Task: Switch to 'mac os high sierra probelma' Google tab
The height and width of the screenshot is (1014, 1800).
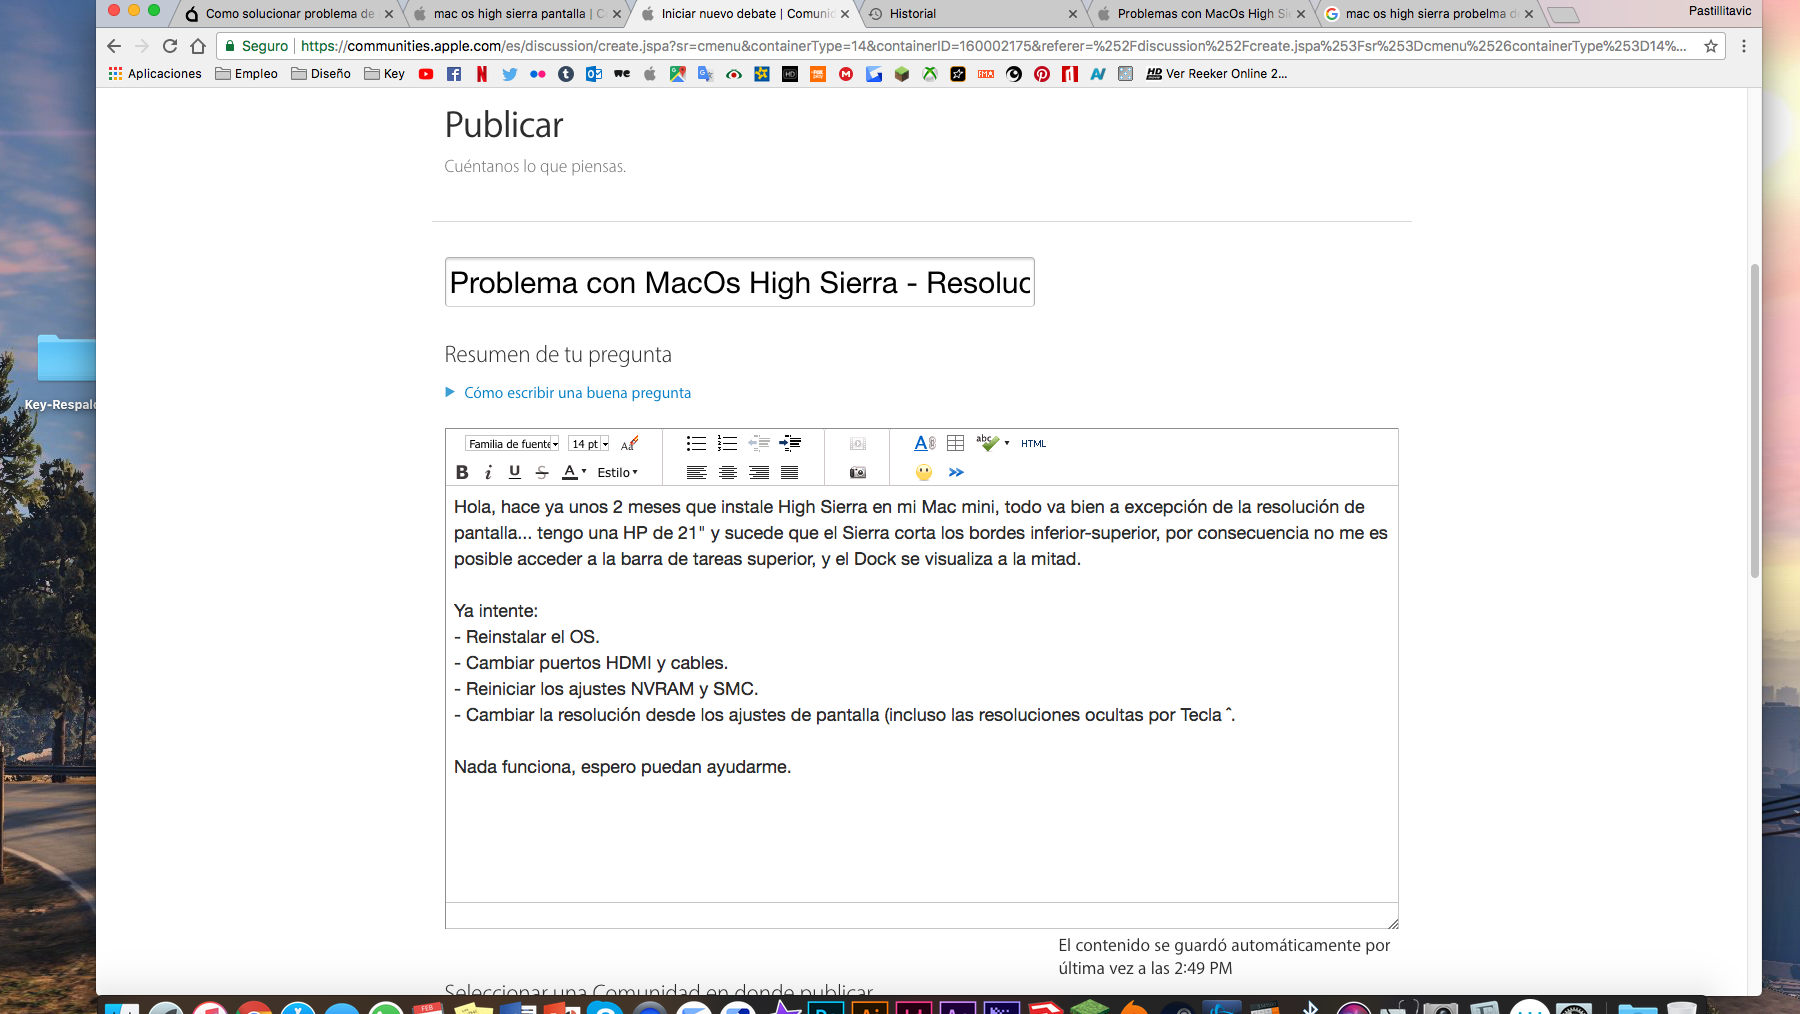Action: pyautogui.click(x=1428, y=14)
